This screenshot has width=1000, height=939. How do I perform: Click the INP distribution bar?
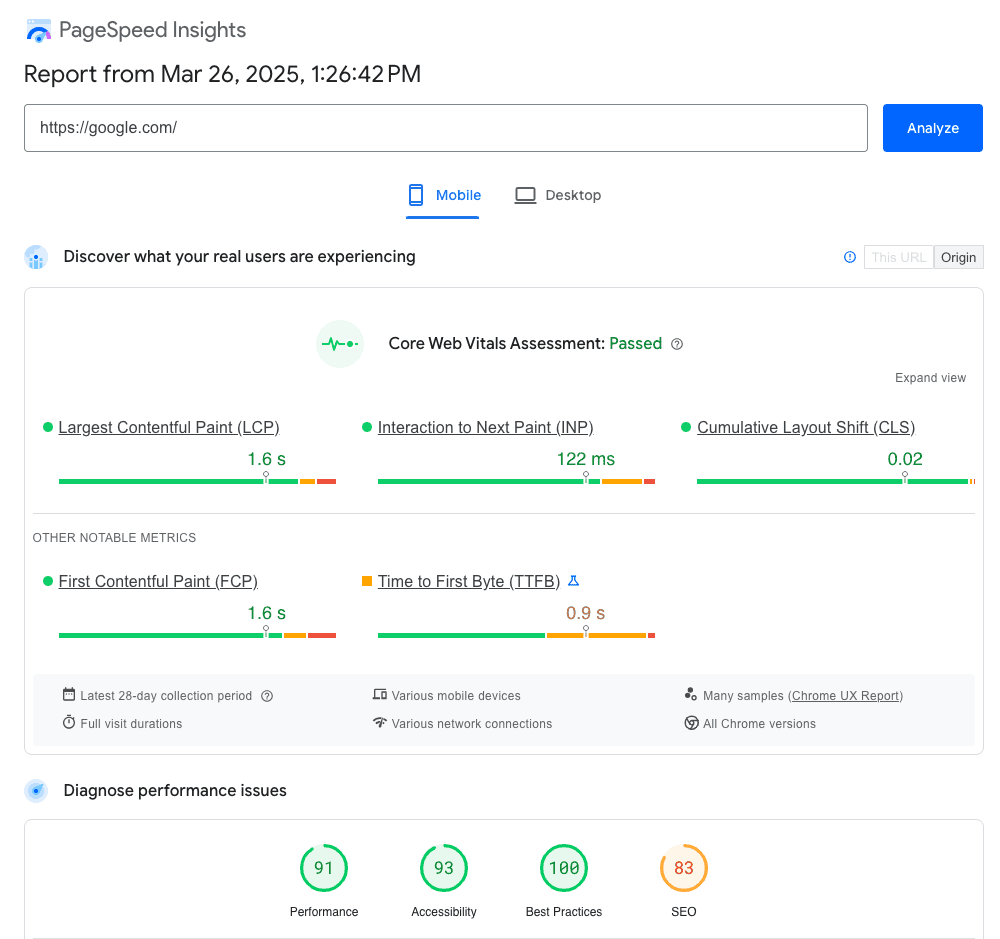coord(517,482)
